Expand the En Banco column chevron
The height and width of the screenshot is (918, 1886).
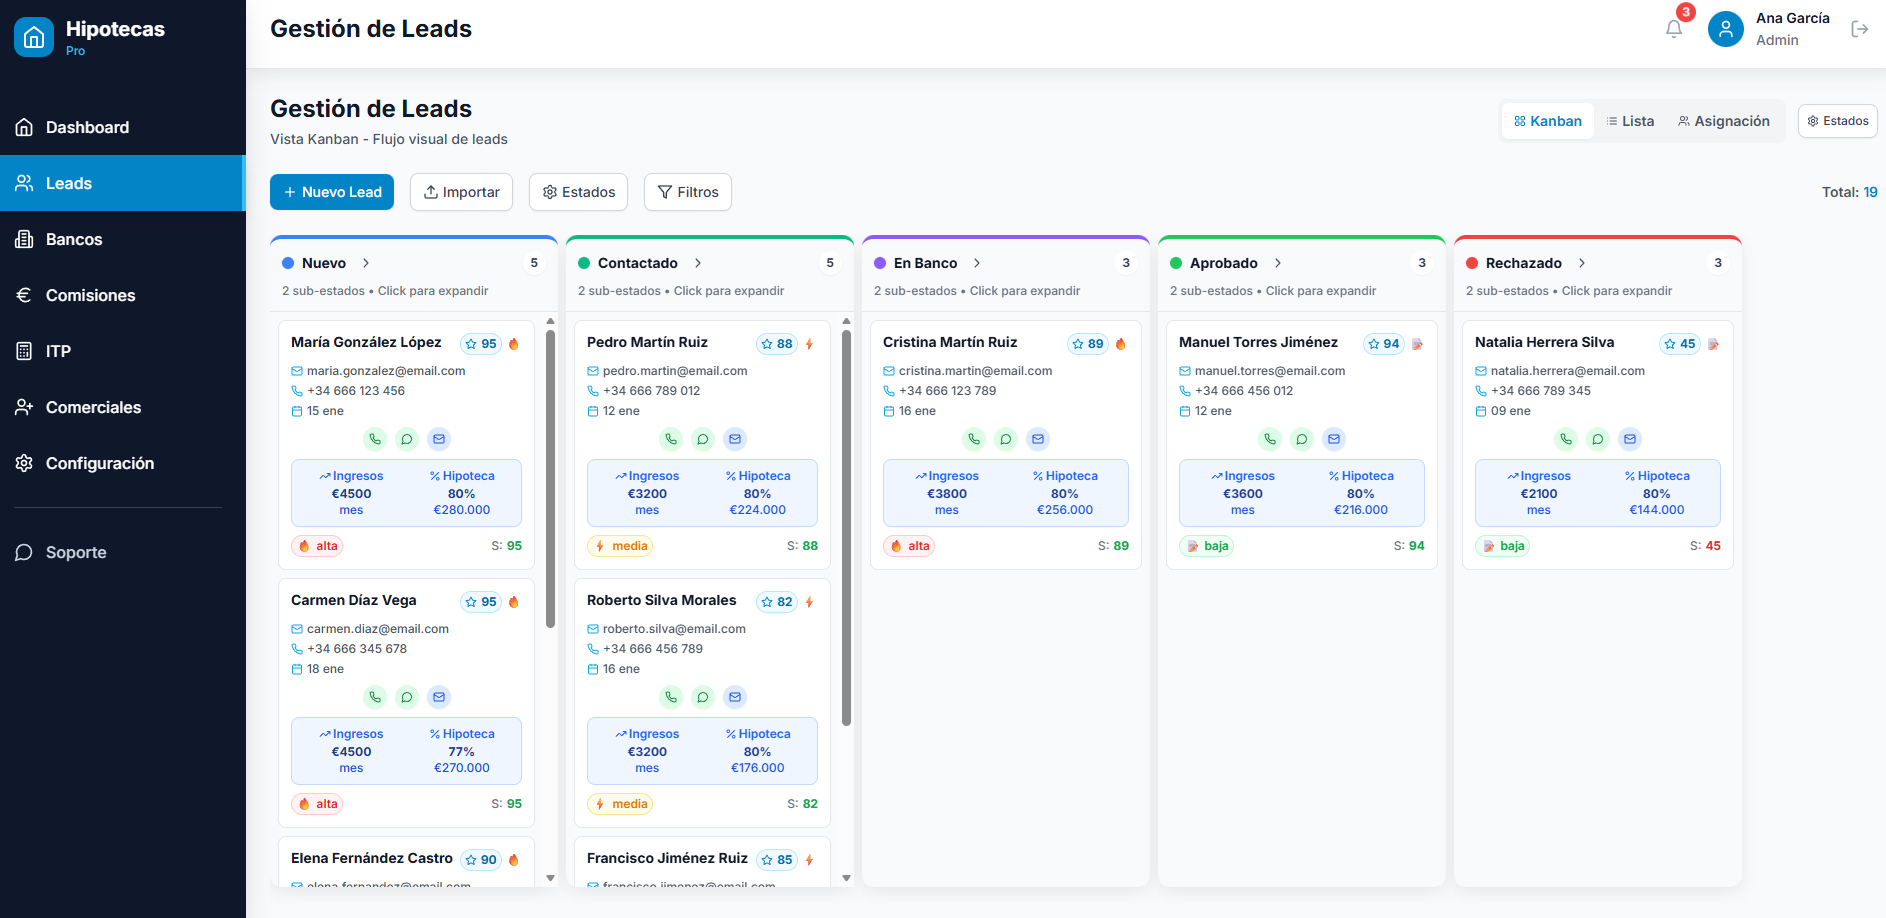977,263
